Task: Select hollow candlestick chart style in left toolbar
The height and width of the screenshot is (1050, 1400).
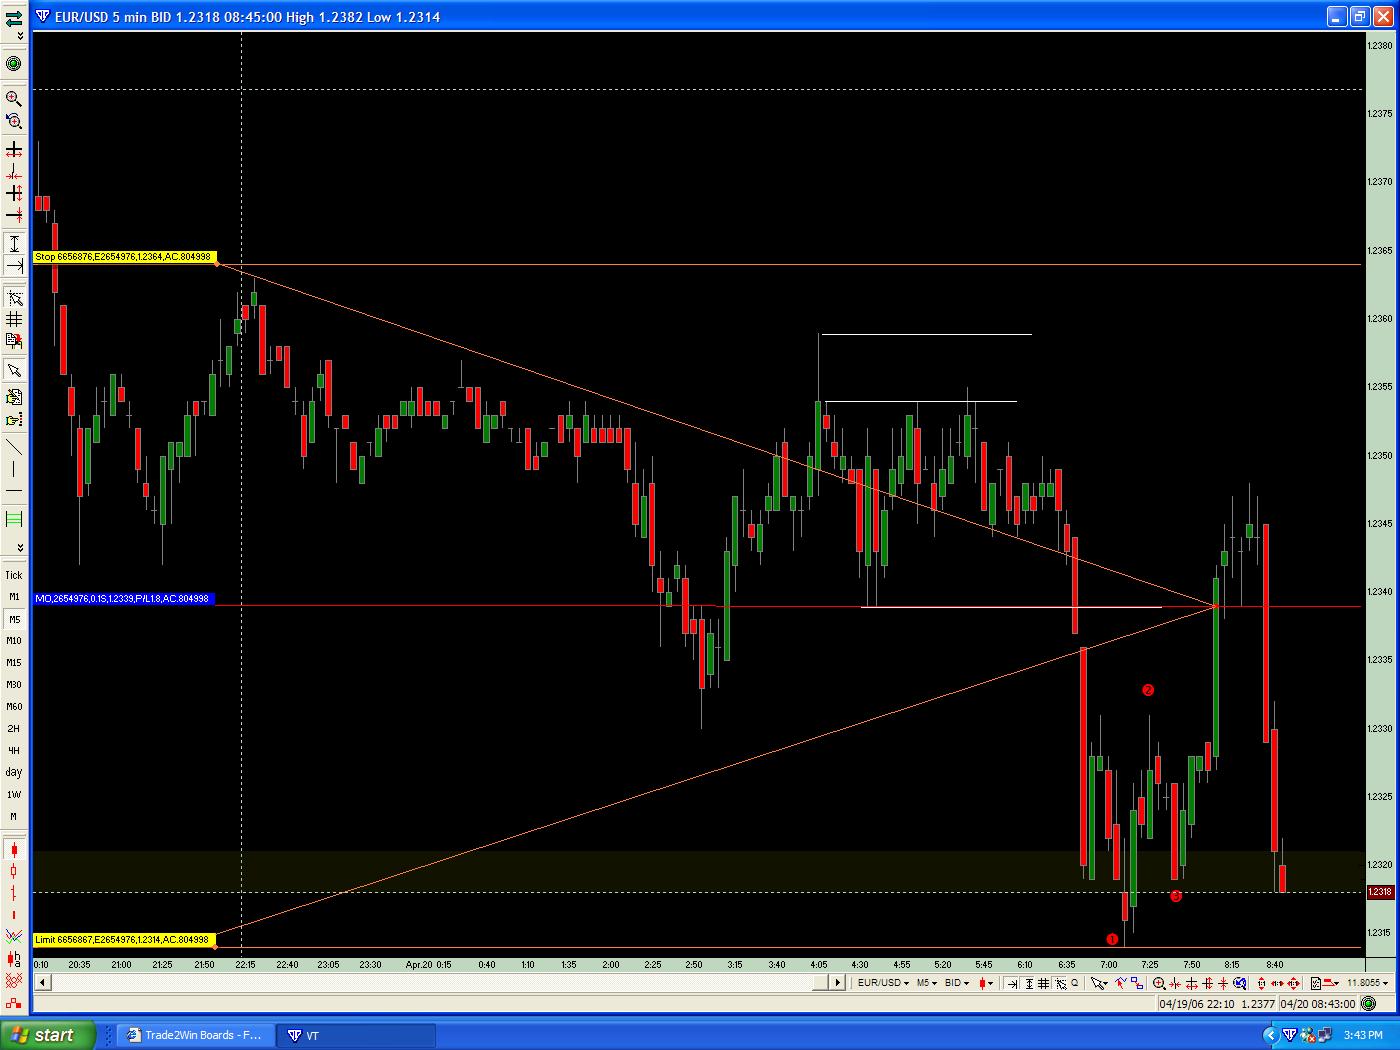Action: tap(14, 871)
